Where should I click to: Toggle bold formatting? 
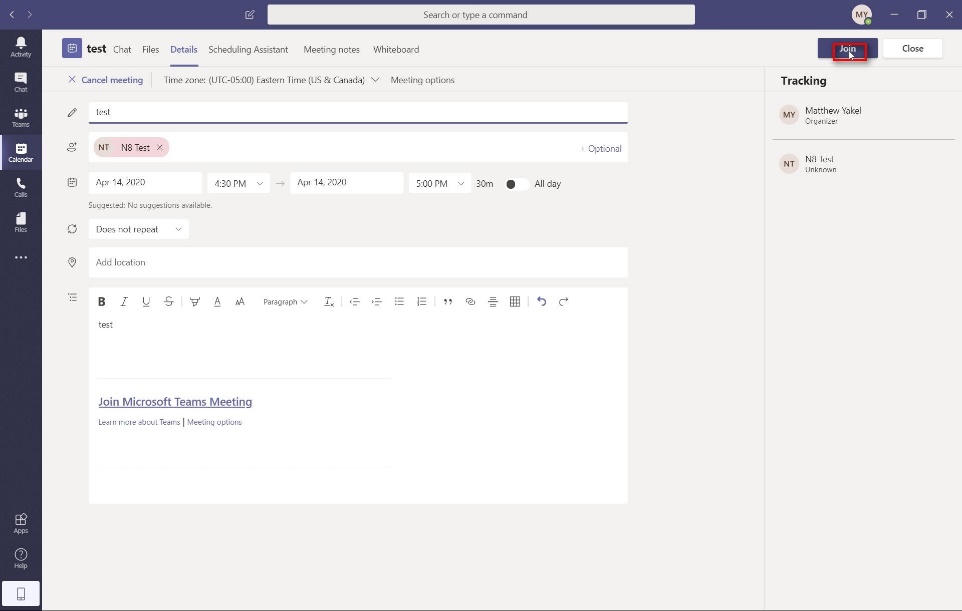click(x=102, y=301)
